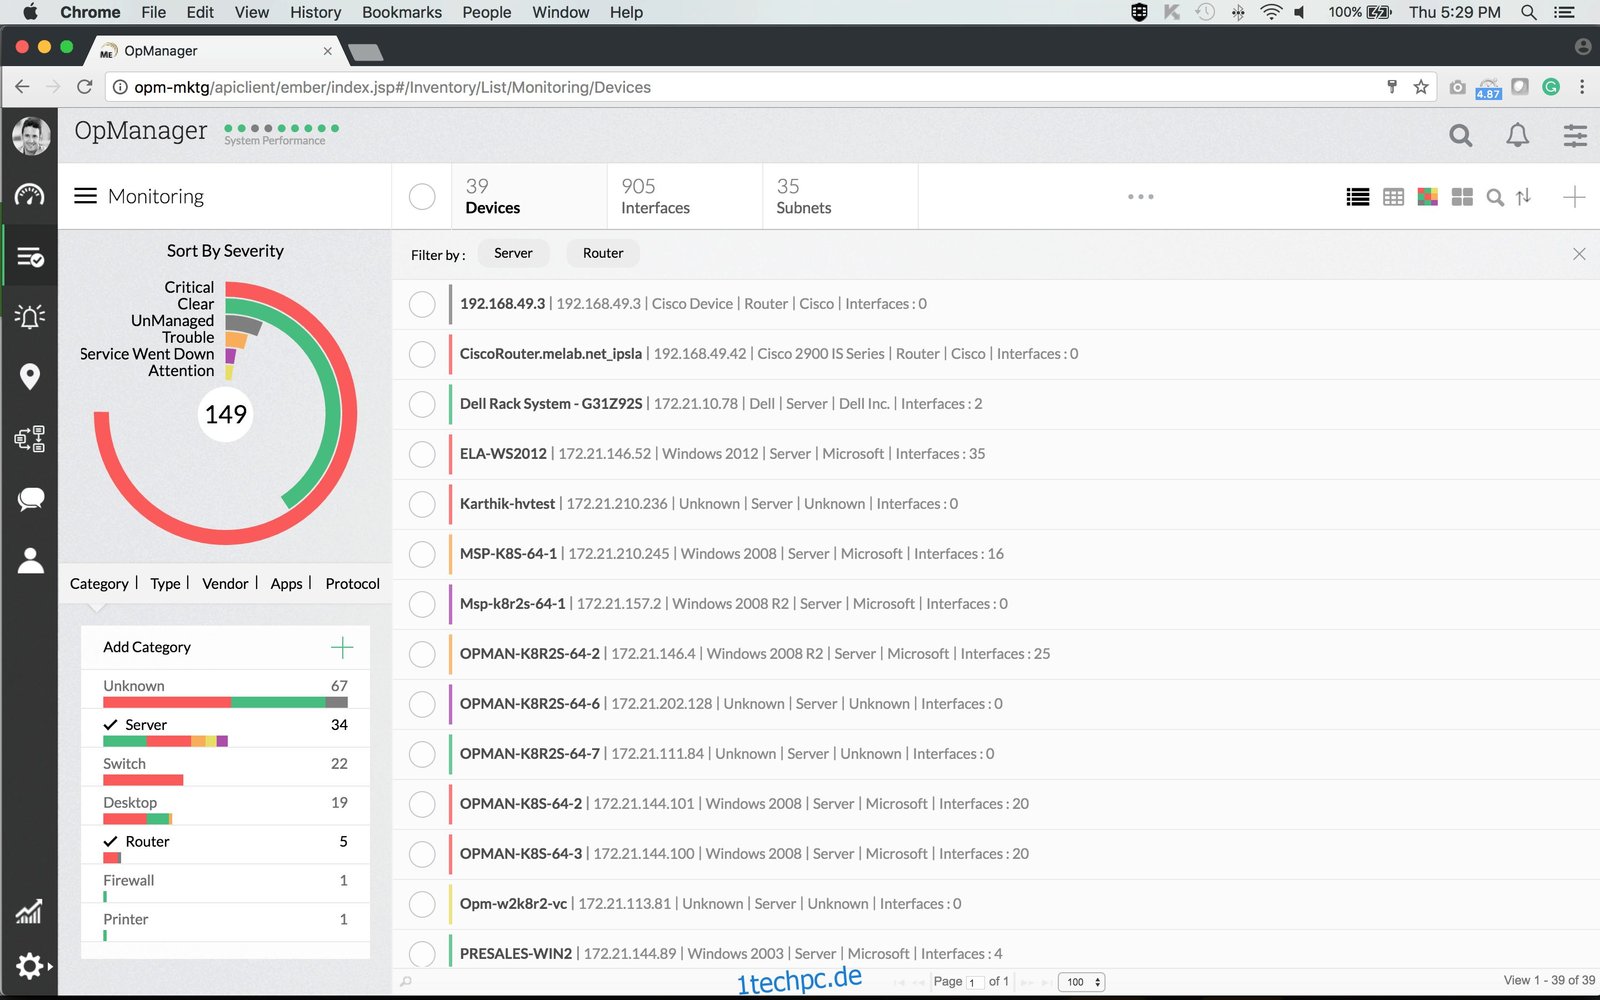Switch to Category grouping tab
This screenshot has width=1600, height=1000.
(99, 584)
